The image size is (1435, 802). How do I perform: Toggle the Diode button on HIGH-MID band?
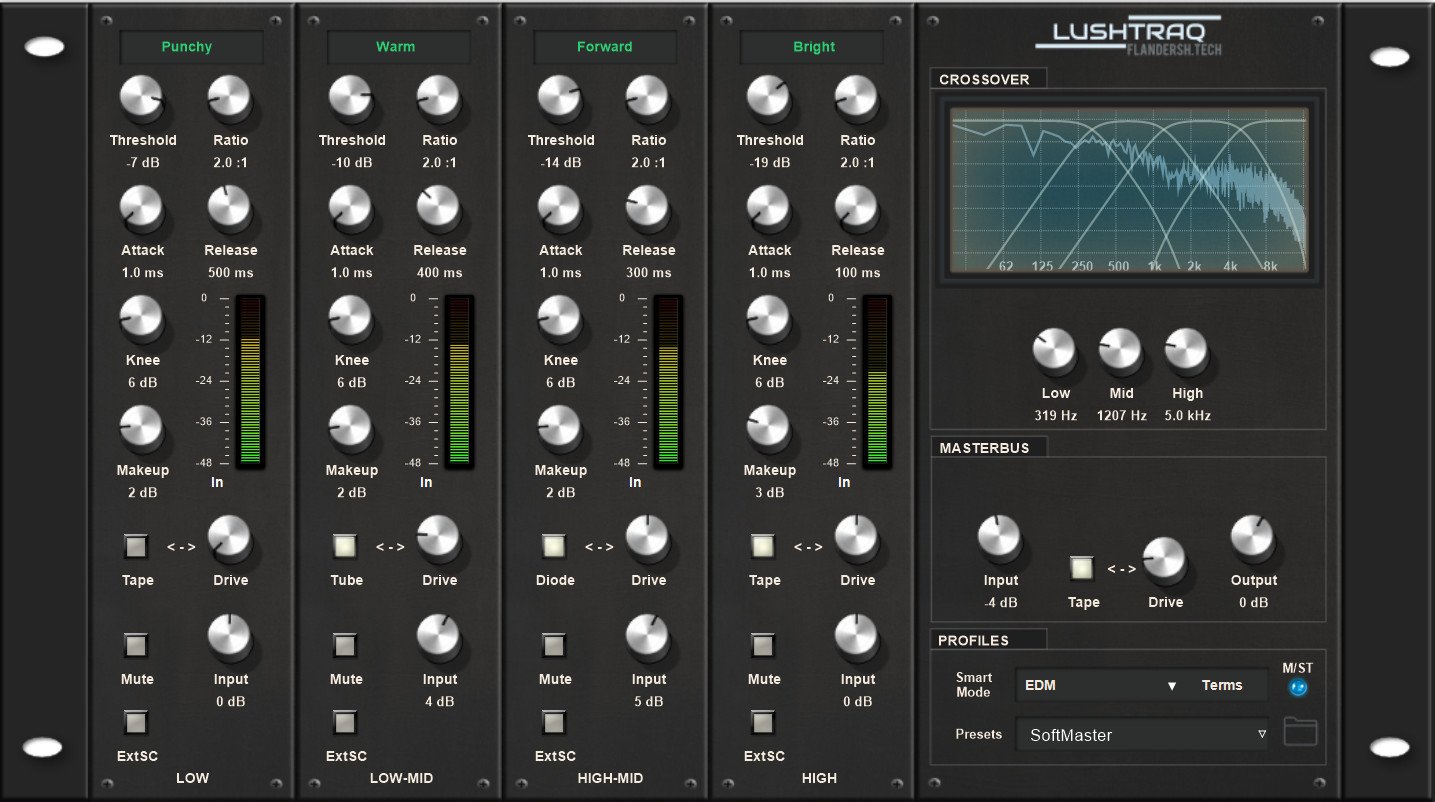click(554, 546)
